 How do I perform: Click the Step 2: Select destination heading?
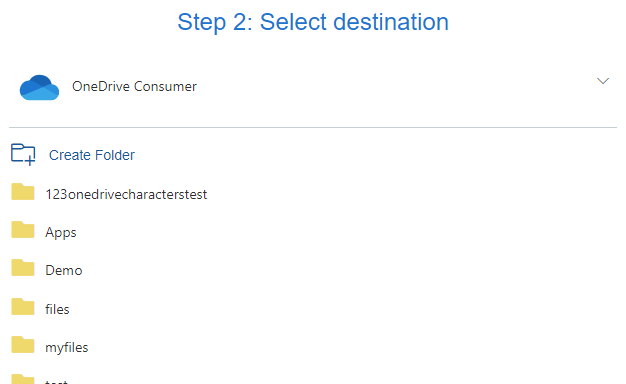tap(313, 22)
